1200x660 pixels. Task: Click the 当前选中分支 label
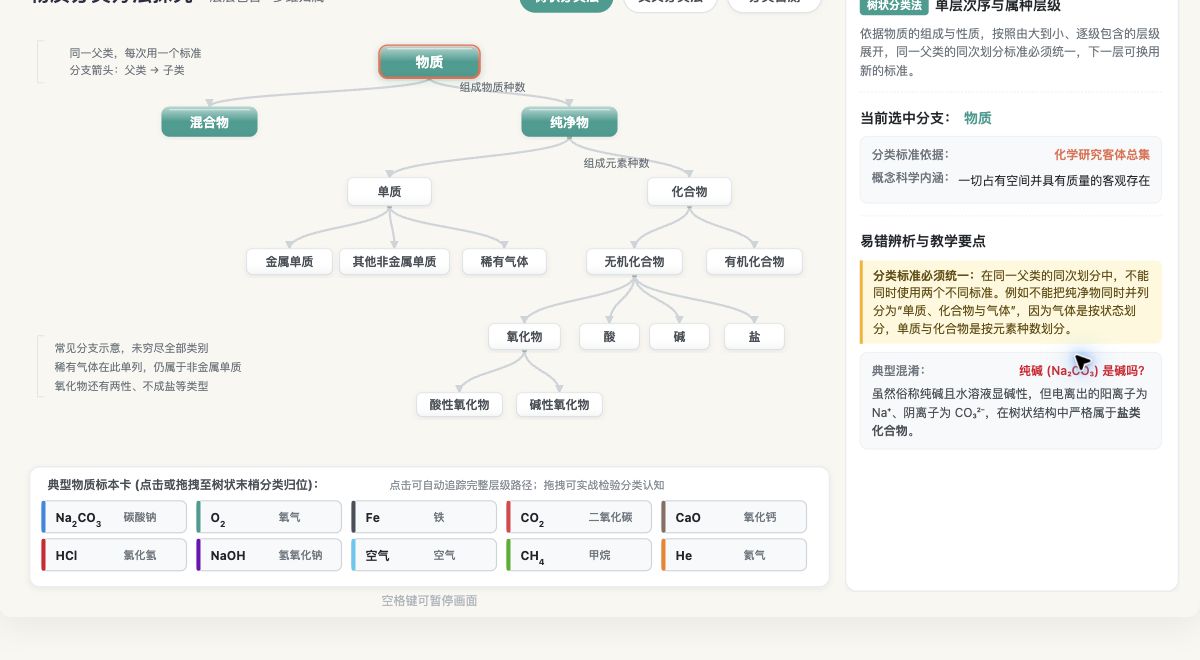[905, 118]
